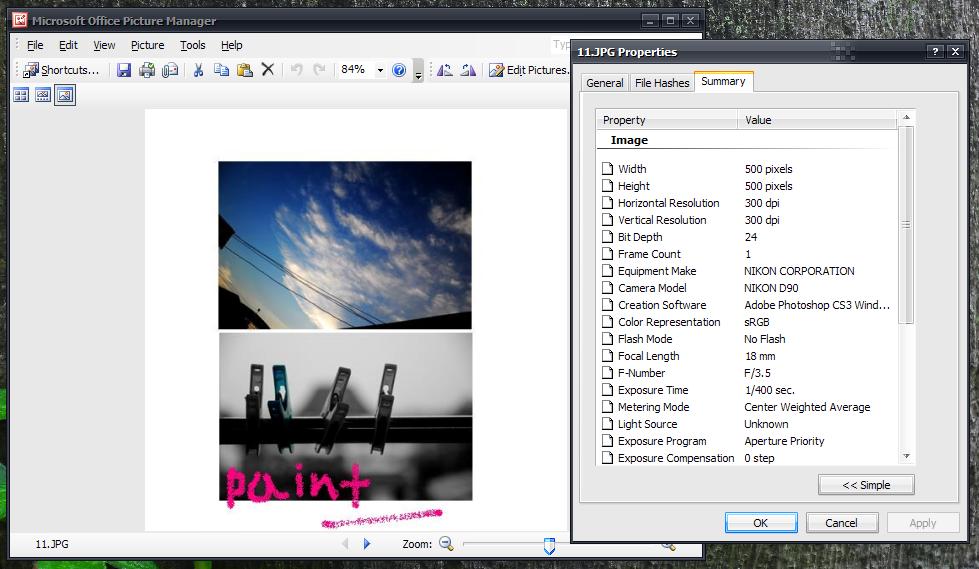This screenshot has width=979, height=569.
Task: Select the Creation Software row
Action: point(747,305)
